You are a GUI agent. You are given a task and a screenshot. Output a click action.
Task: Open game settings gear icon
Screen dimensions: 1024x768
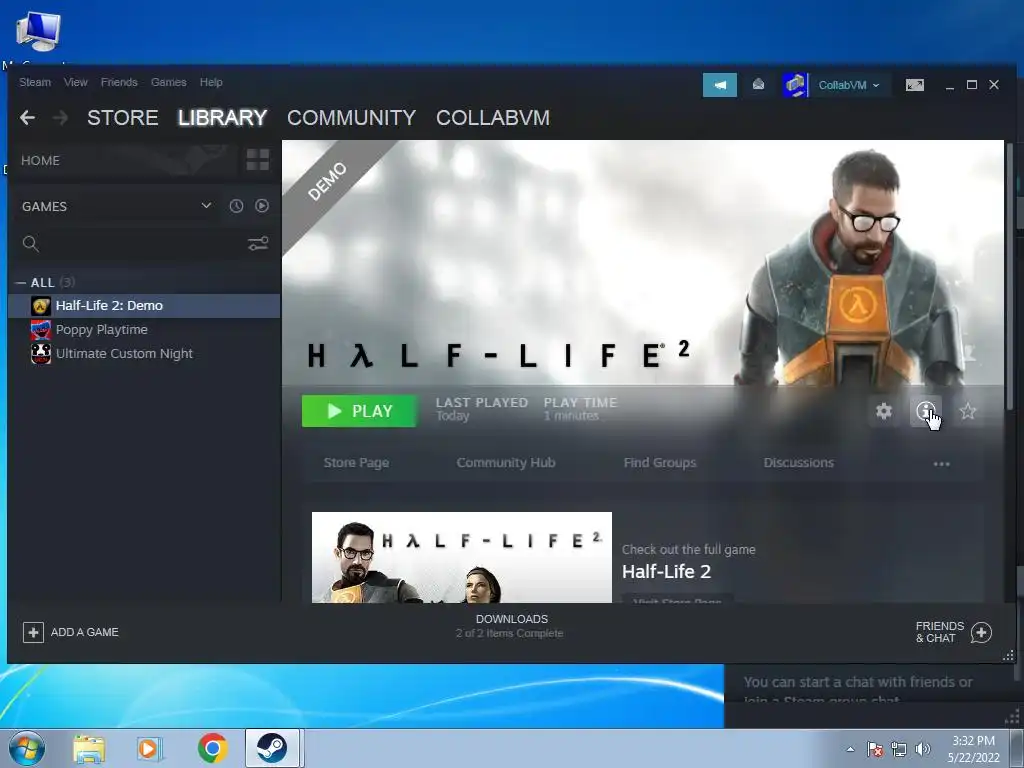(884, 411)
